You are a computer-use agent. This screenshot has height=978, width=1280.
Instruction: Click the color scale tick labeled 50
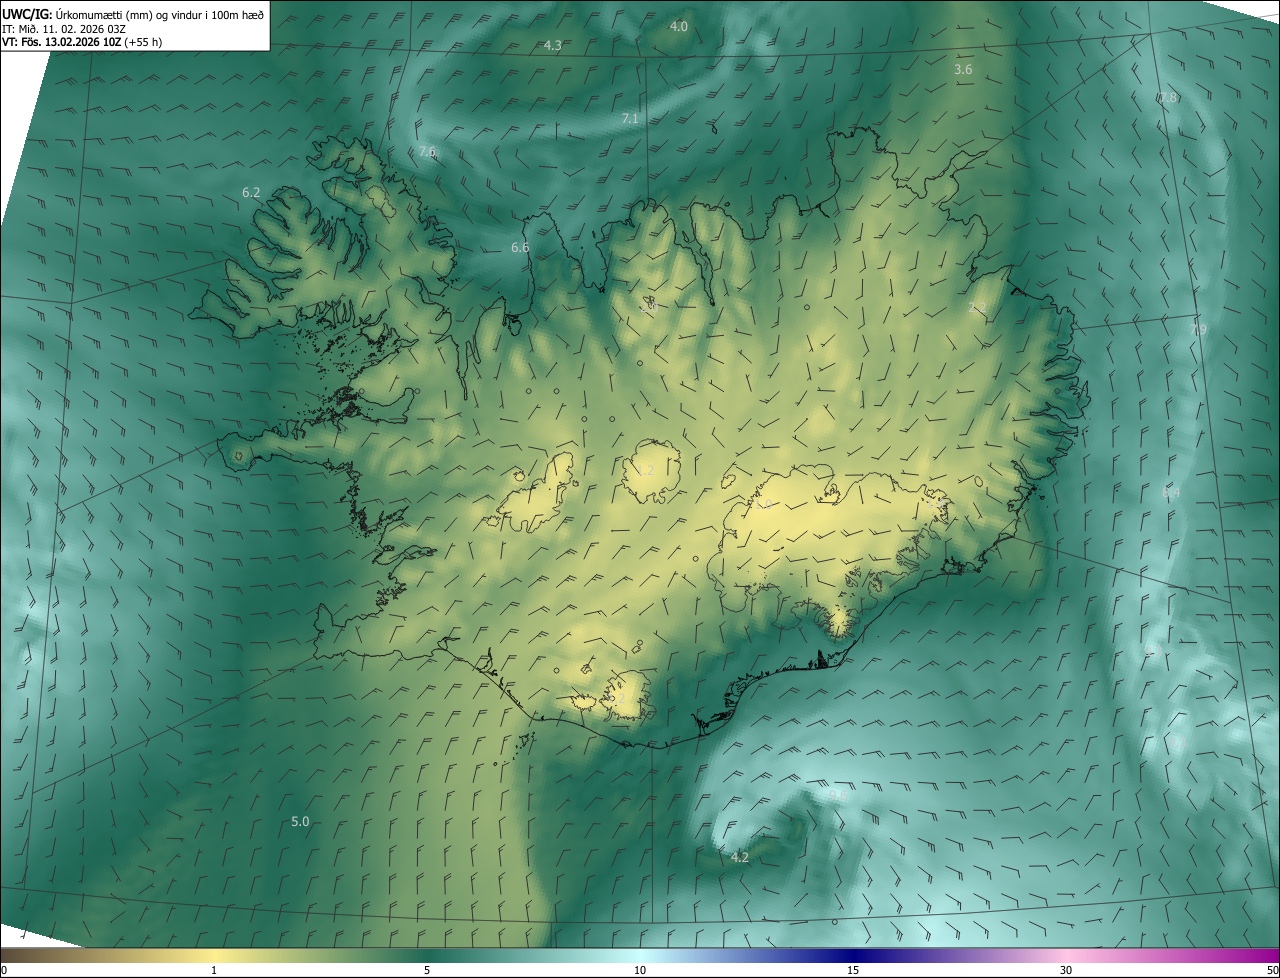tap(1272, 970)
